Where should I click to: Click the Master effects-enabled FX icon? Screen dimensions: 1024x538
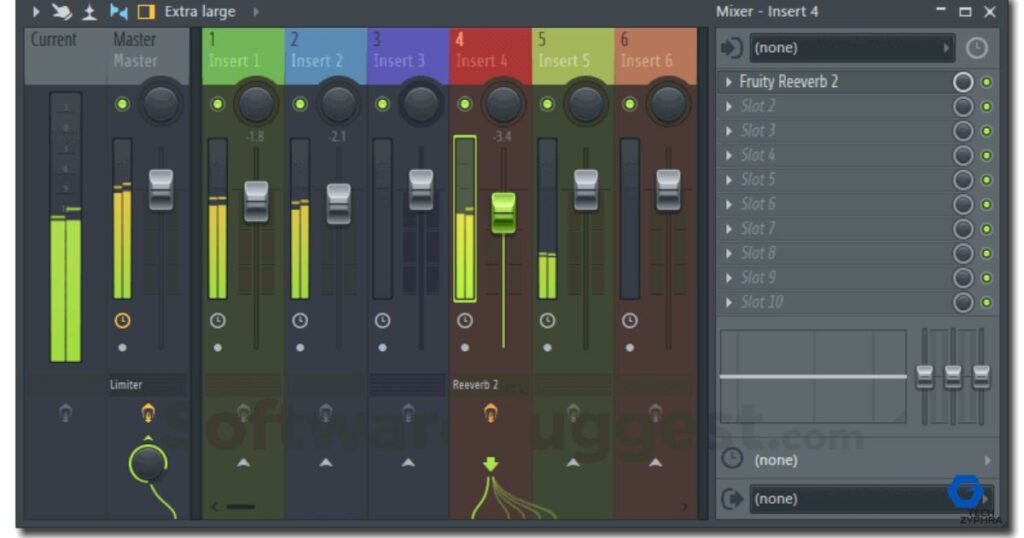(148, 413)
